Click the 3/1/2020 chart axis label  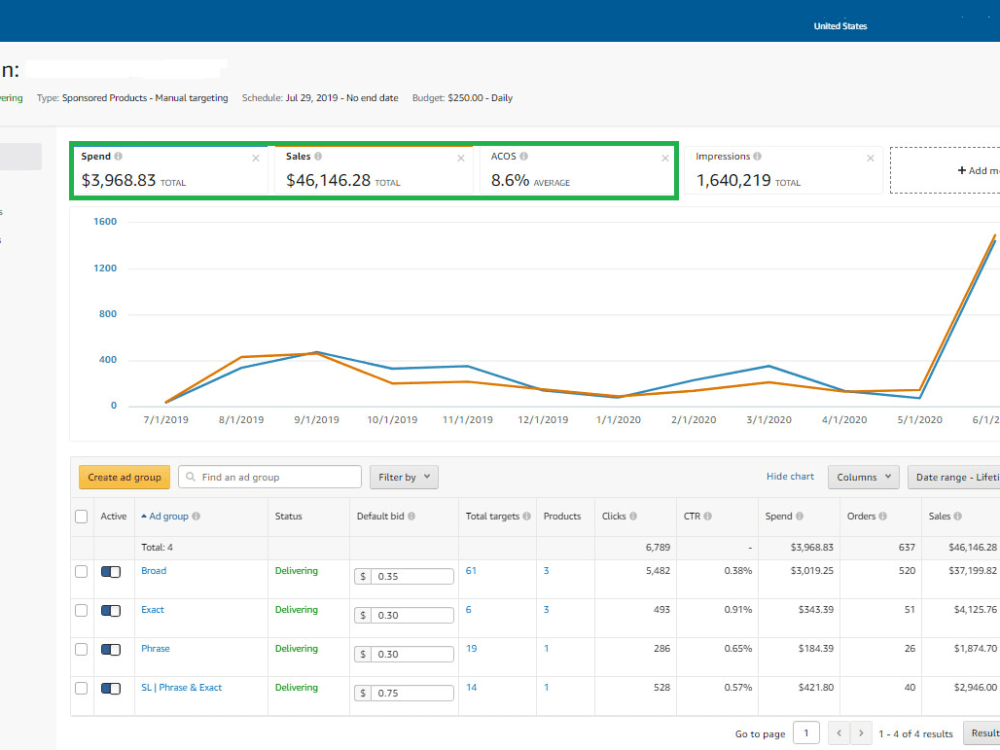(768, 420)
